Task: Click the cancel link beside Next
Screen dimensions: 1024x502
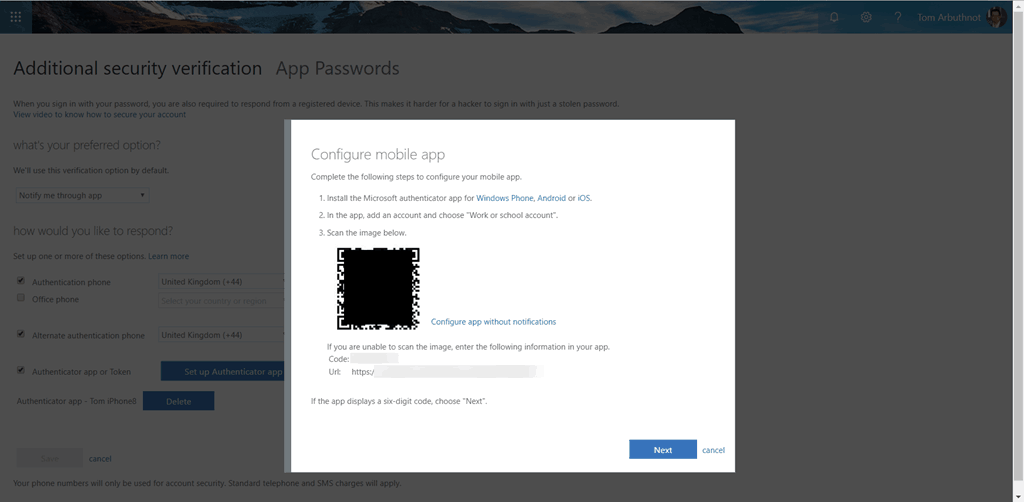Action: pos(713,450)
